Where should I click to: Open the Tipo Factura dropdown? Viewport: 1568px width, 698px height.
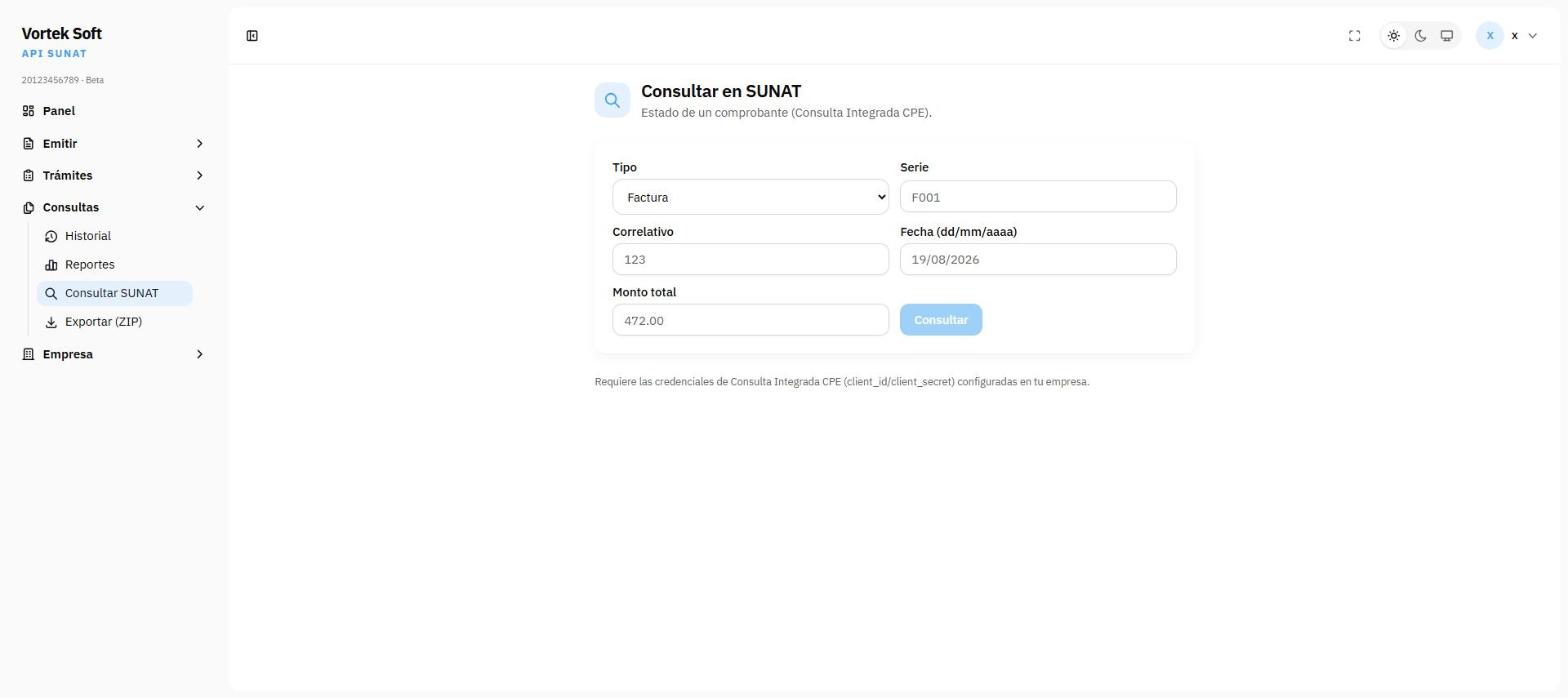pyautogui.click(x=750, y=197)
